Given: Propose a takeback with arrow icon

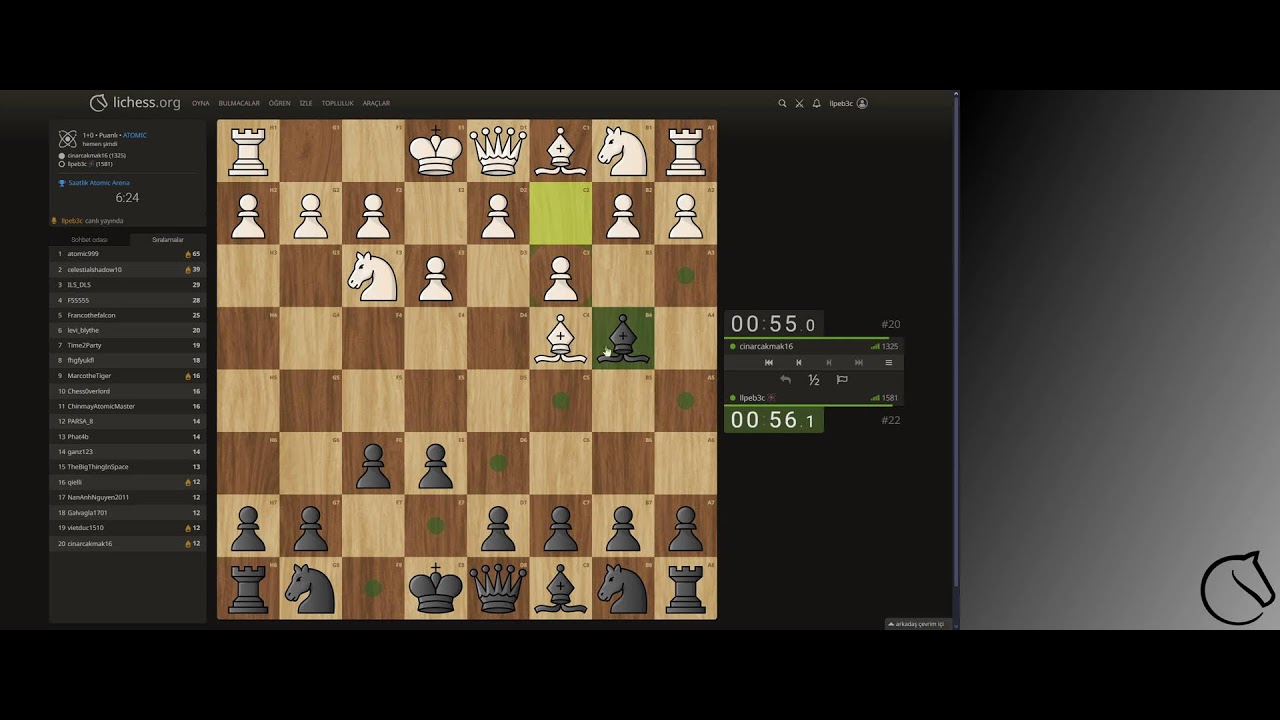Looking at the screenshot, I should 785,380.
